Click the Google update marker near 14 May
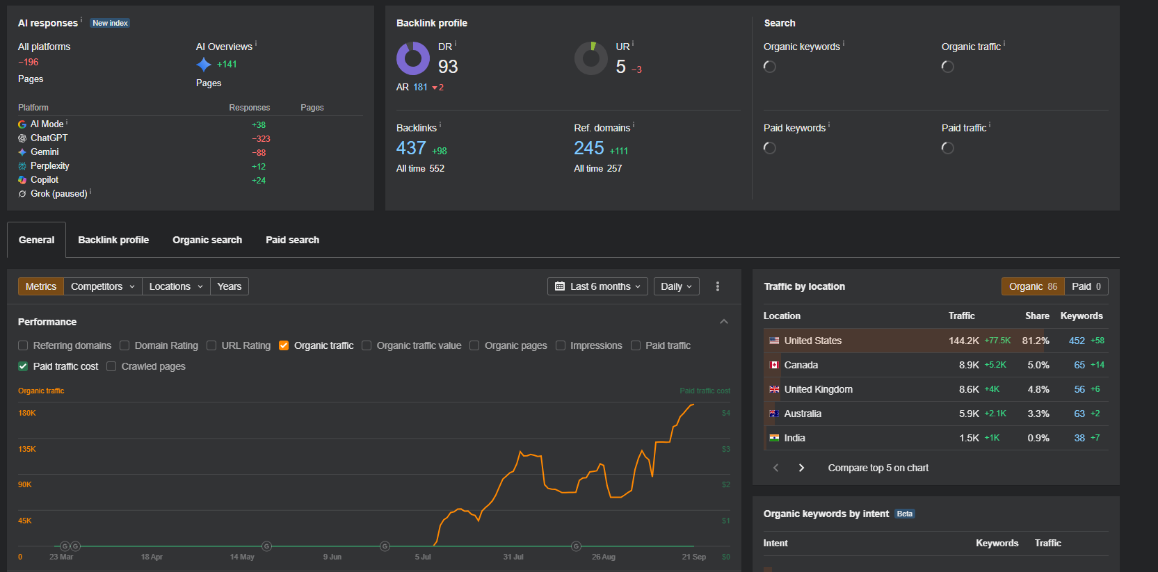1158x572 pixels. pos(267,546)
